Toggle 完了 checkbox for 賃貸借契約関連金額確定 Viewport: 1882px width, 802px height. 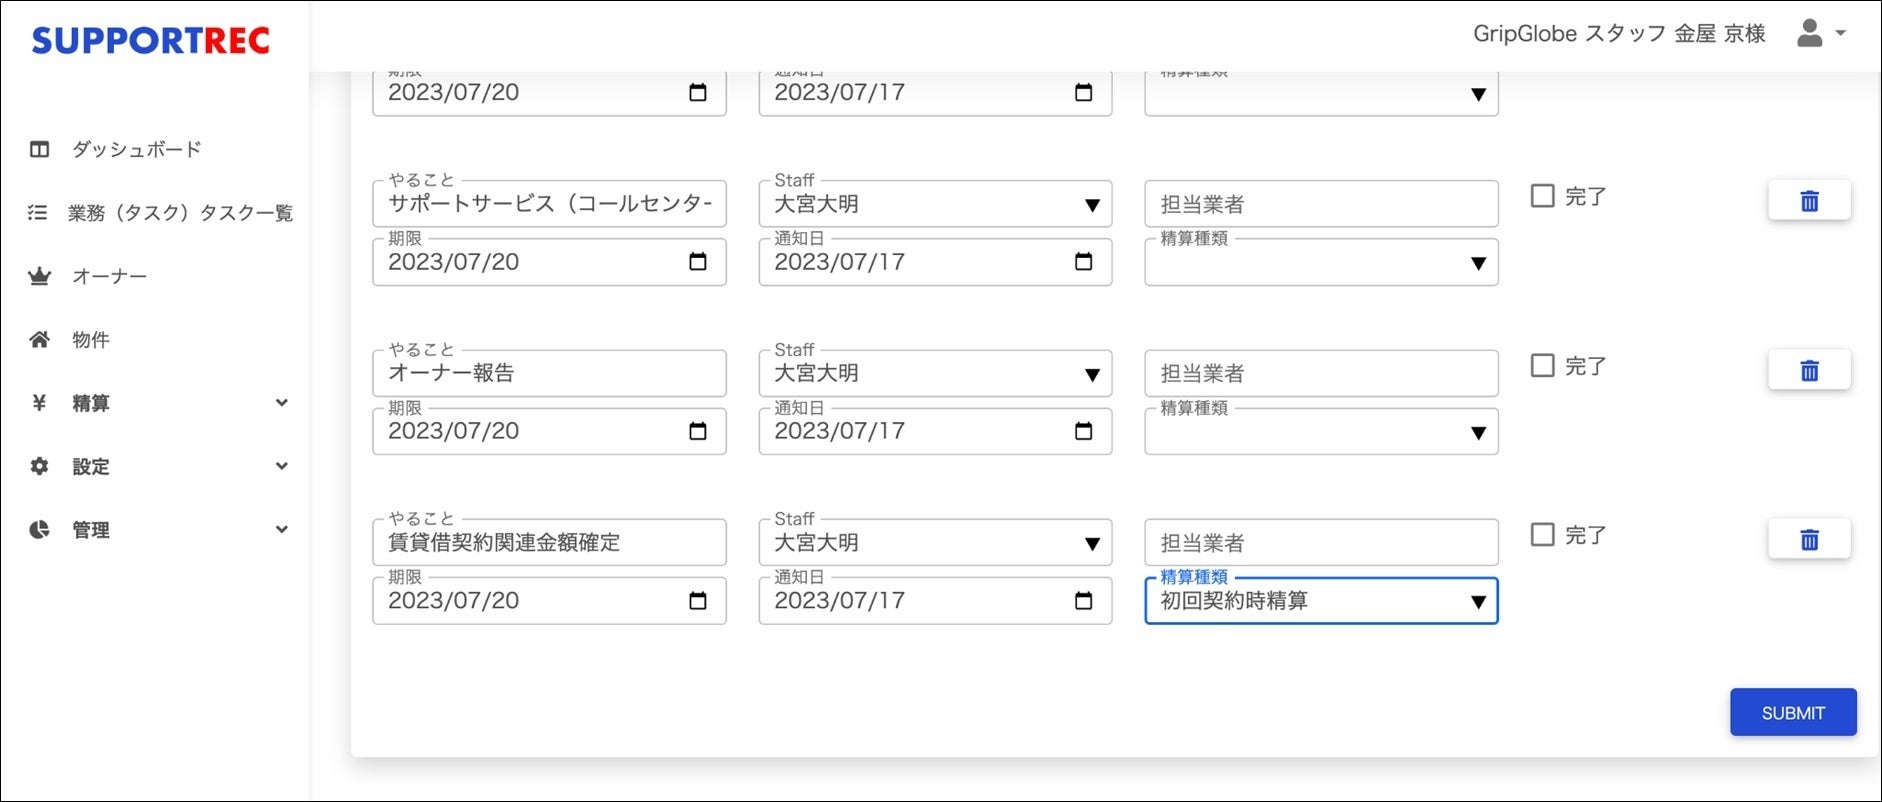[1543, 535]
